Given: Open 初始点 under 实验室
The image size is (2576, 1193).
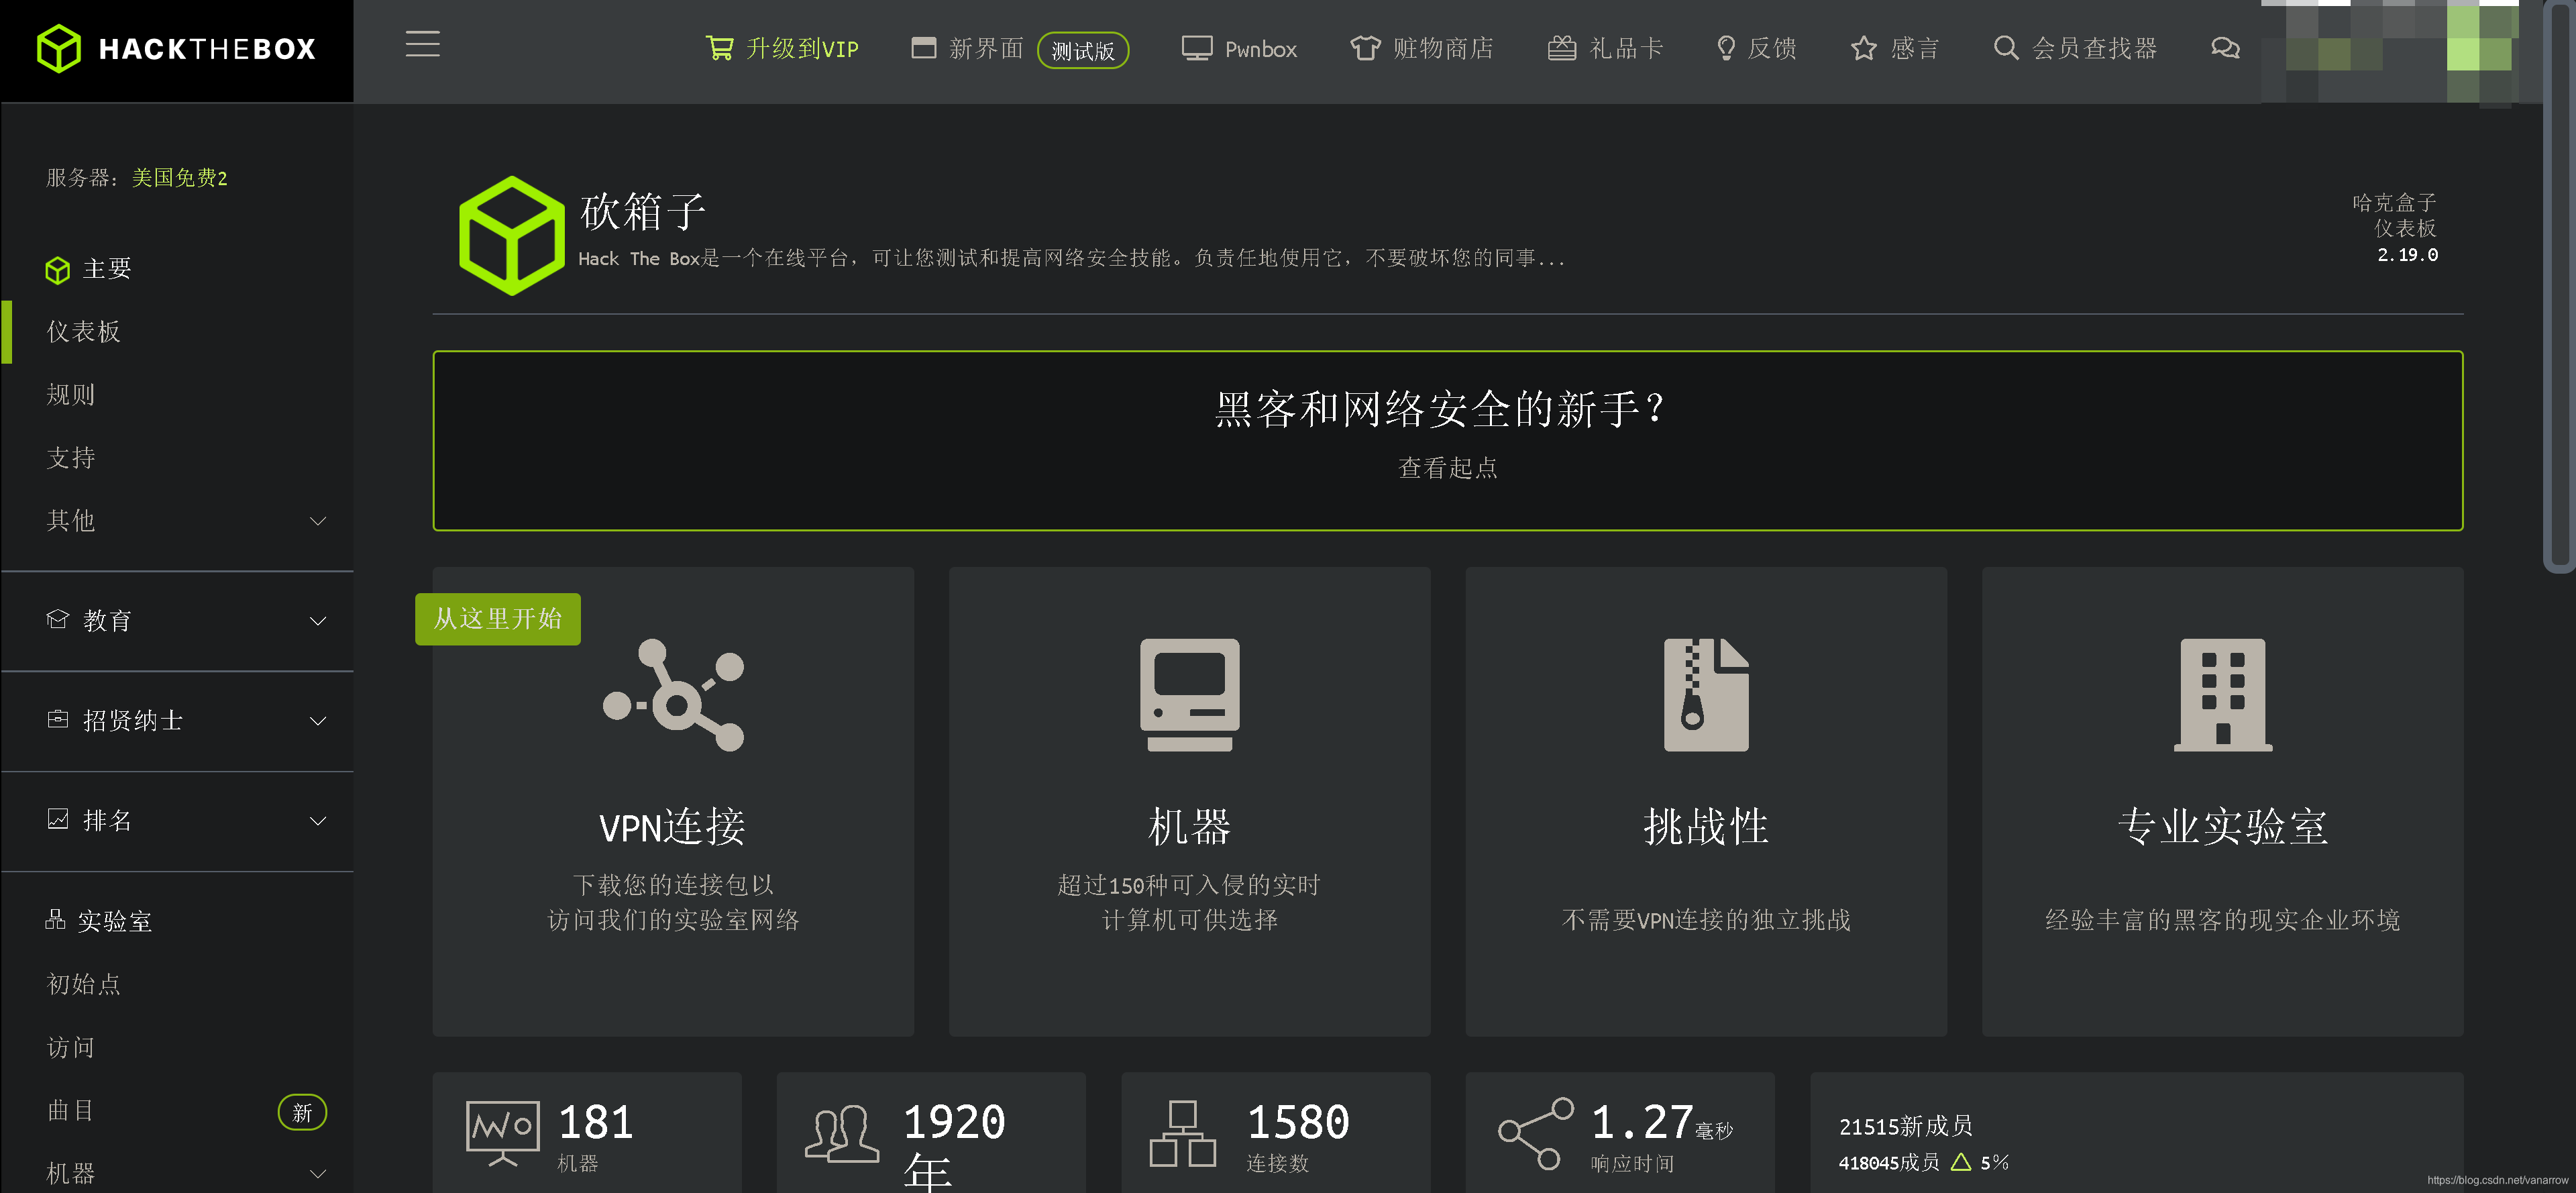Looking at the screenshot, I should [x=83, y=984].
